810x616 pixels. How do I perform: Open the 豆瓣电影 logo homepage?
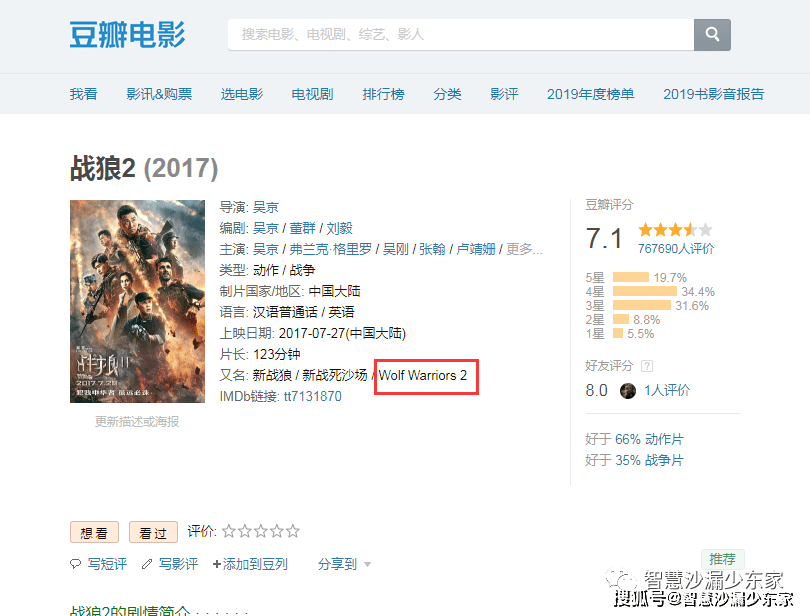127,35
